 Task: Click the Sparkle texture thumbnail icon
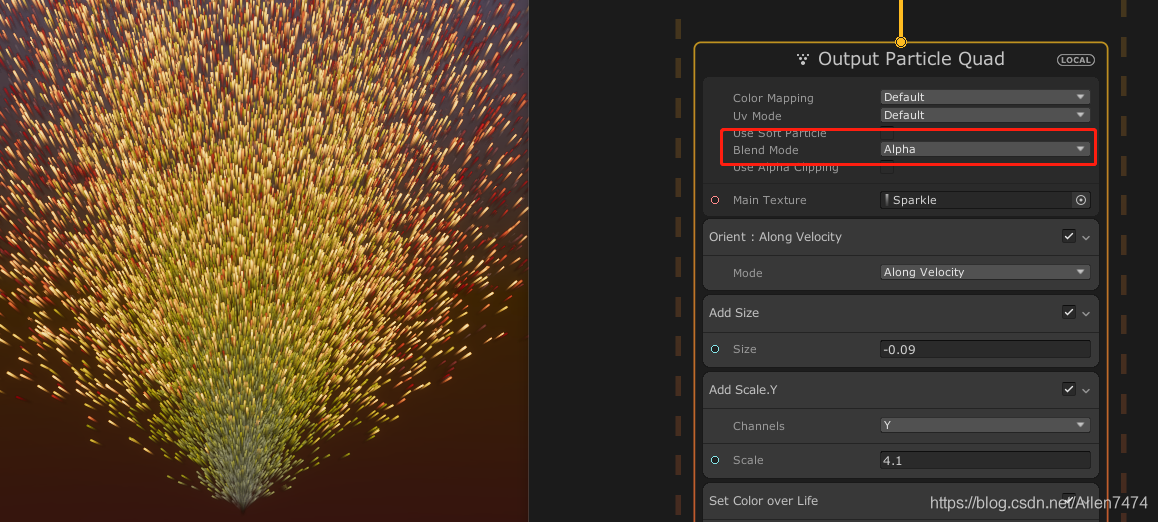coord(887,200)
